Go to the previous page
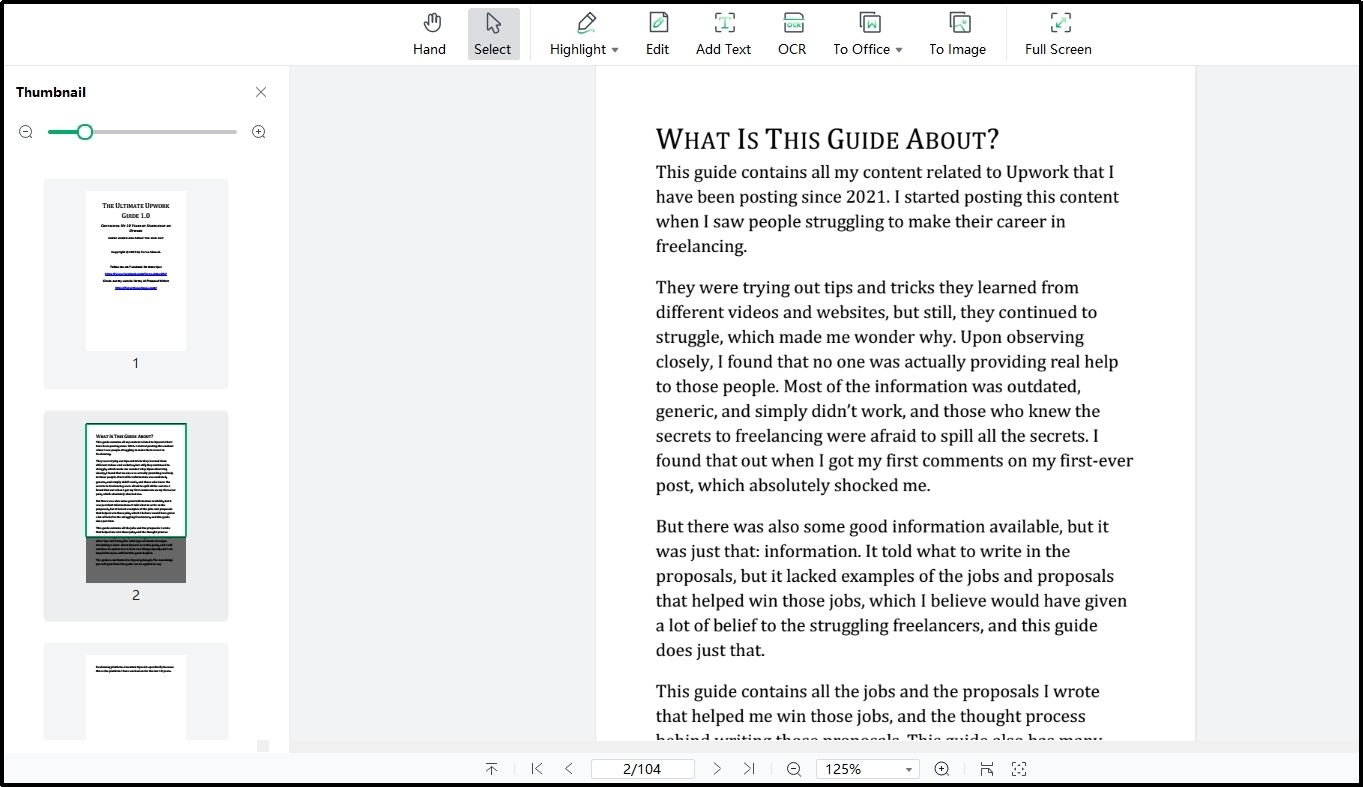Screen dimensions: 1363x787 coord(569,769)
